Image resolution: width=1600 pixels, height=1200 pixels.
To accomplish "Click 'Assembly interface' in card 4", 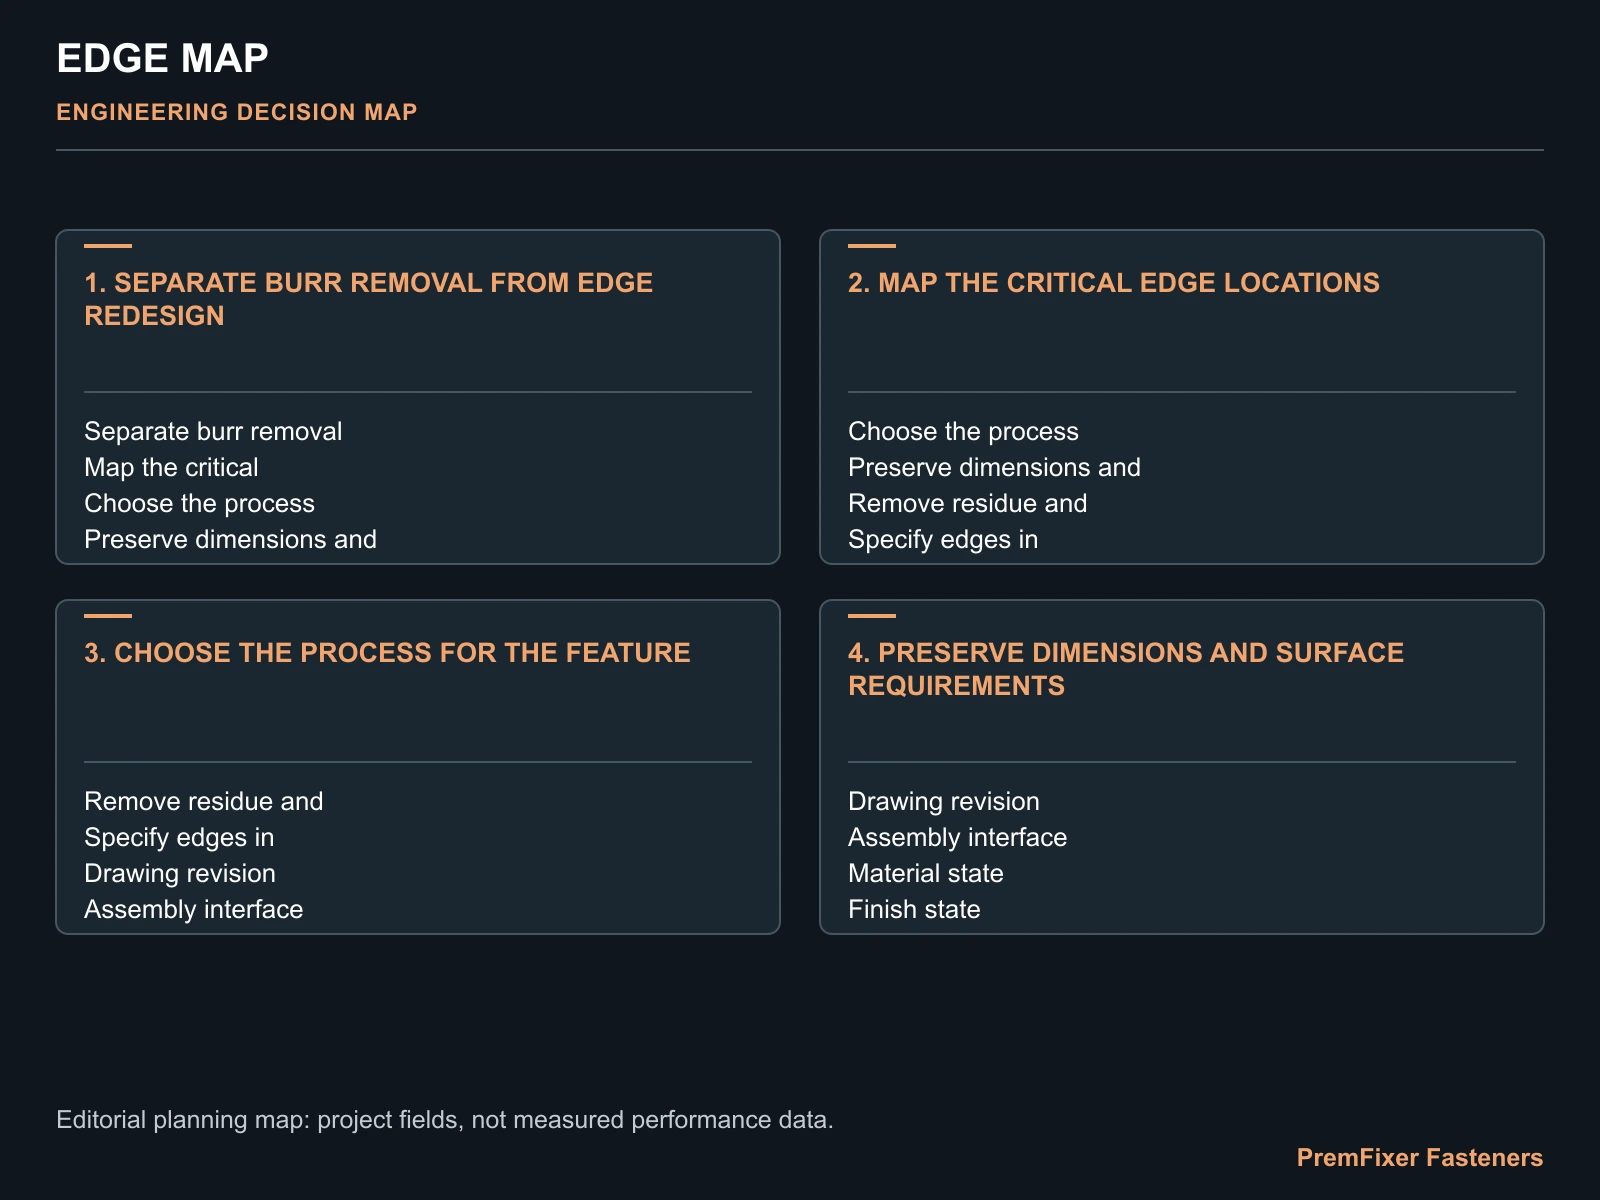I will tap(958, 837).
